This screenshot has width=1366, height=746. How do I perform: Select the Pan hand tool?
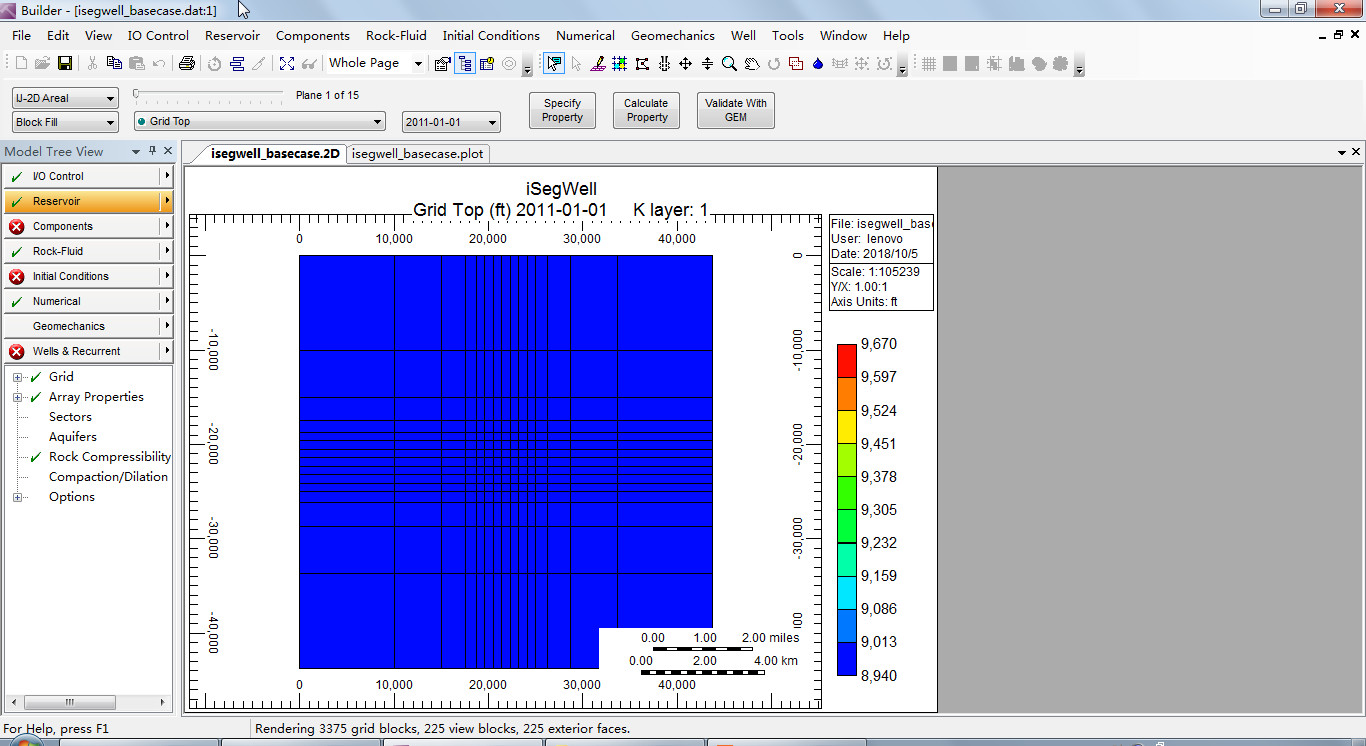coord(751,64)
